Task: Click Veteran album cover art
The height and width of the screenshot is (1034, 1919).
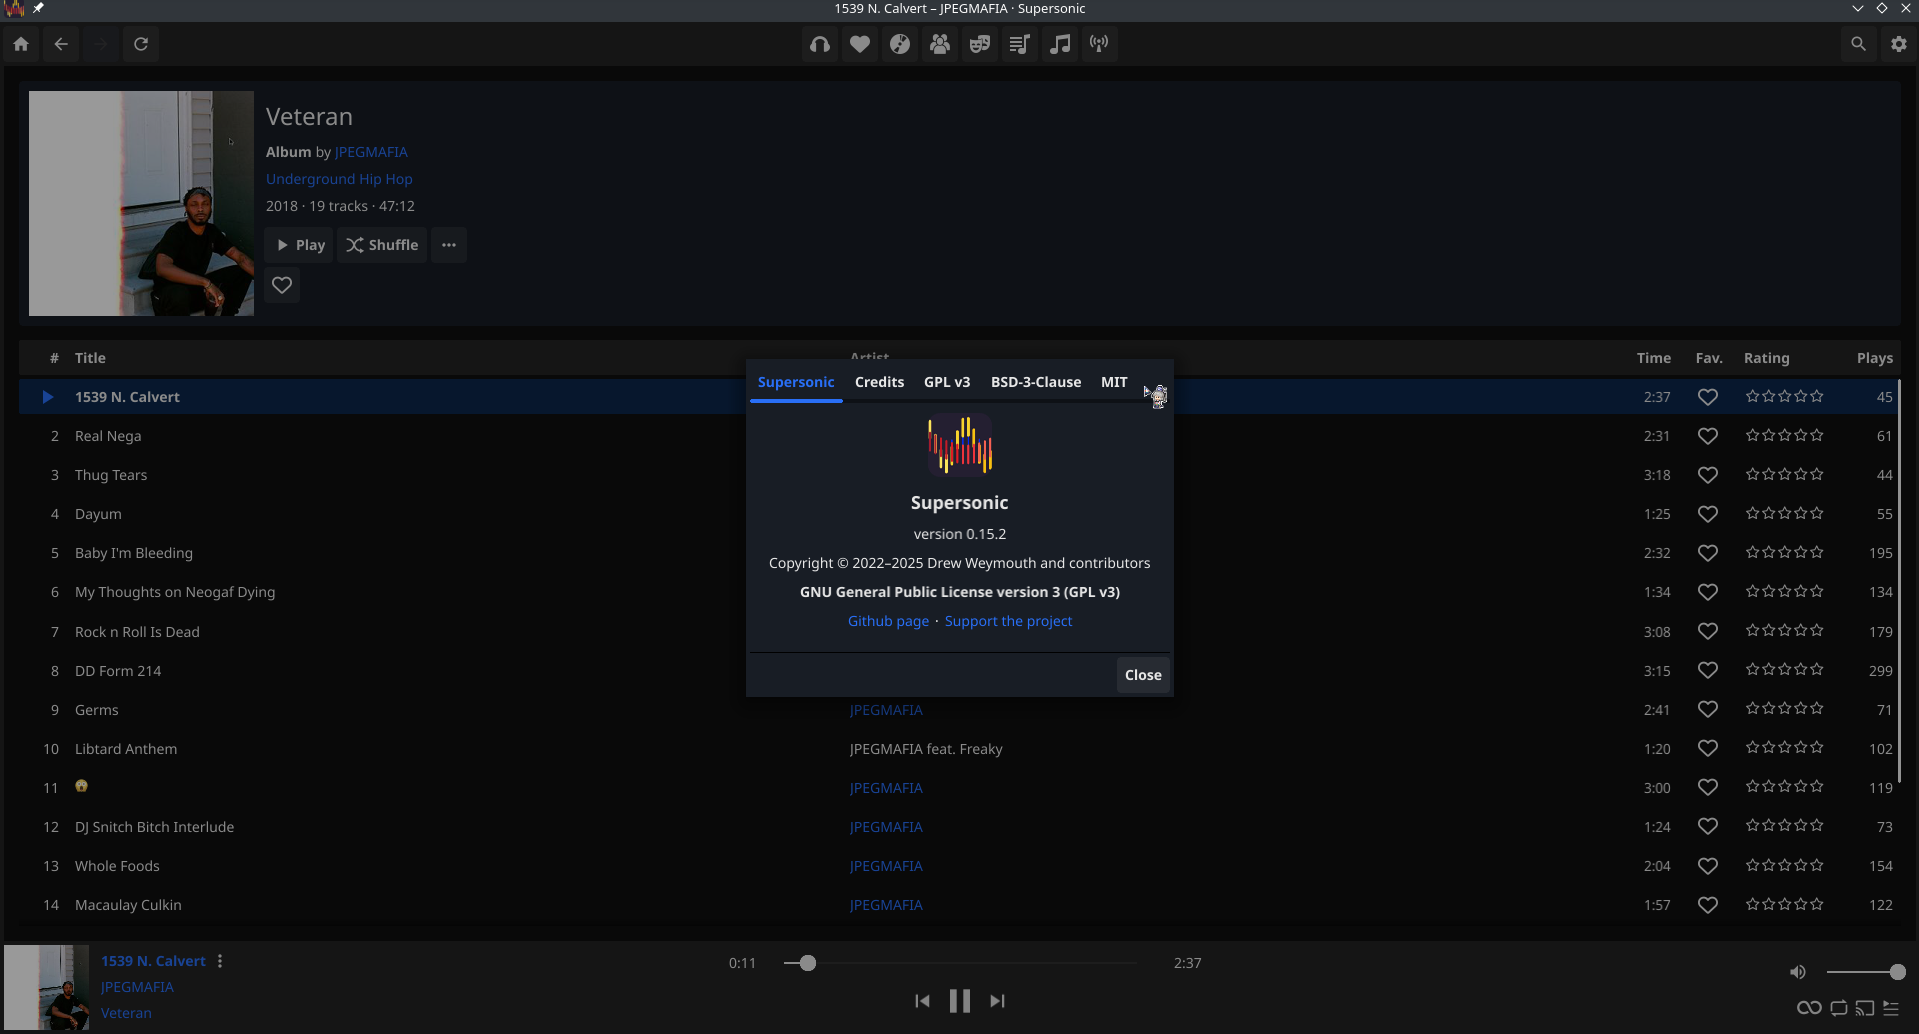Action: [x=141, y=204]
